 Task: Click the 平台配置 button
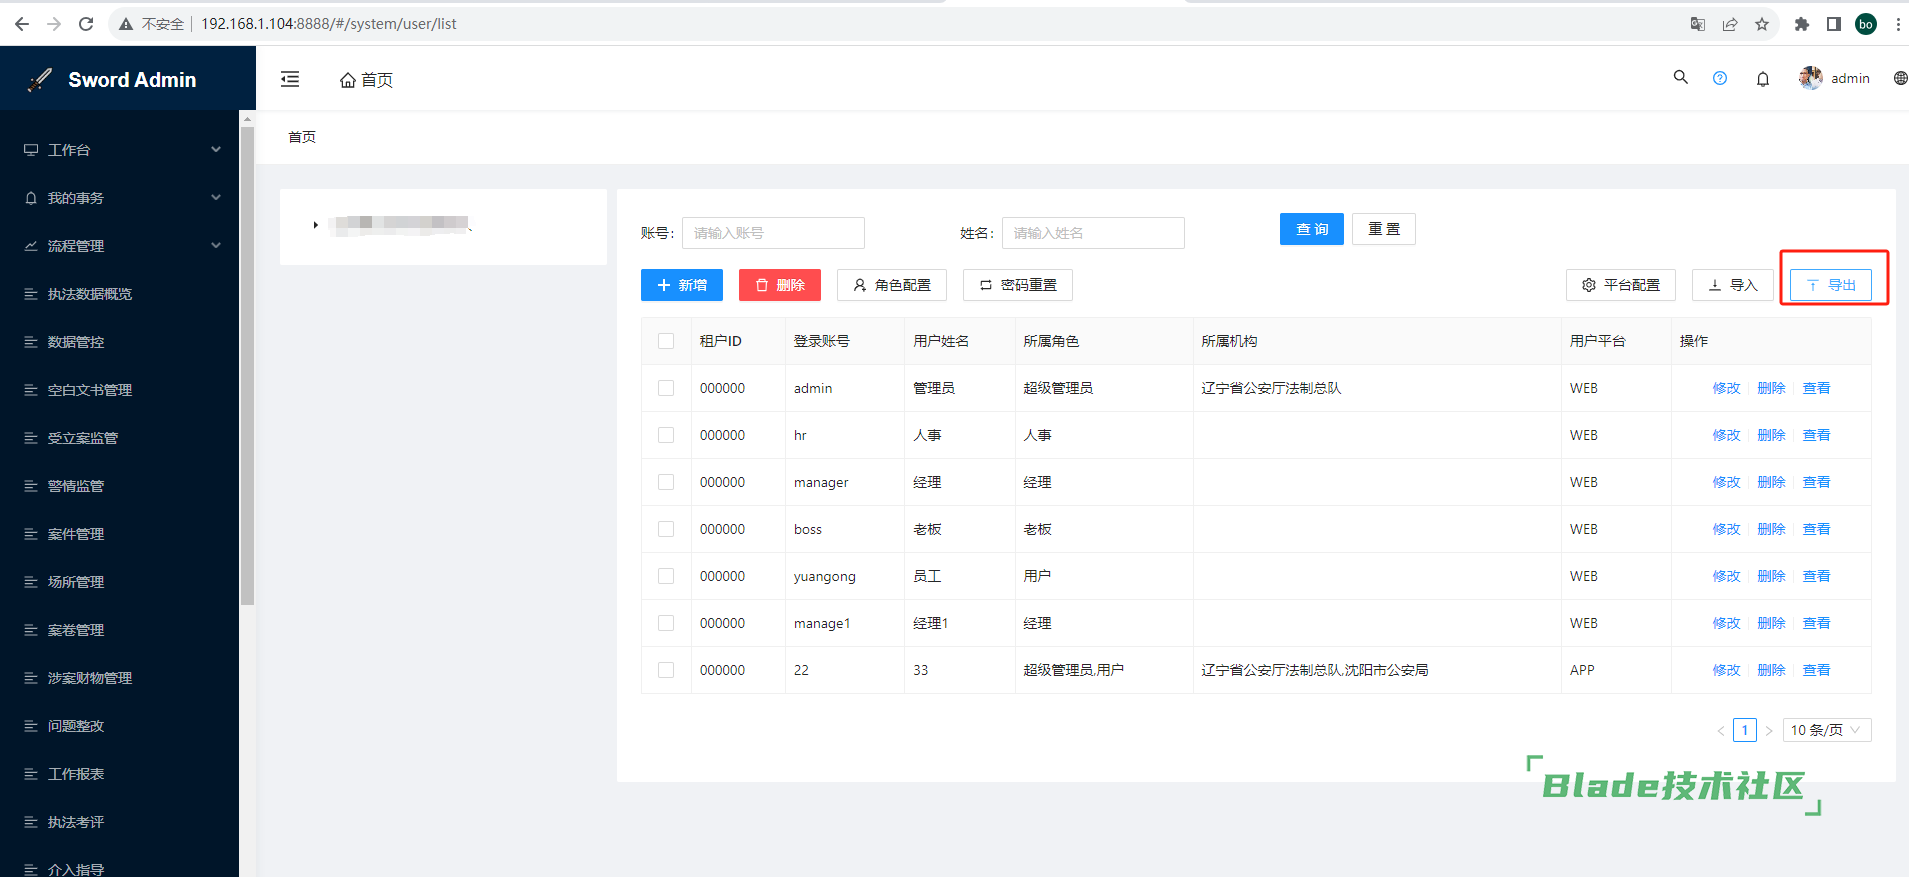click(1621, 285)
